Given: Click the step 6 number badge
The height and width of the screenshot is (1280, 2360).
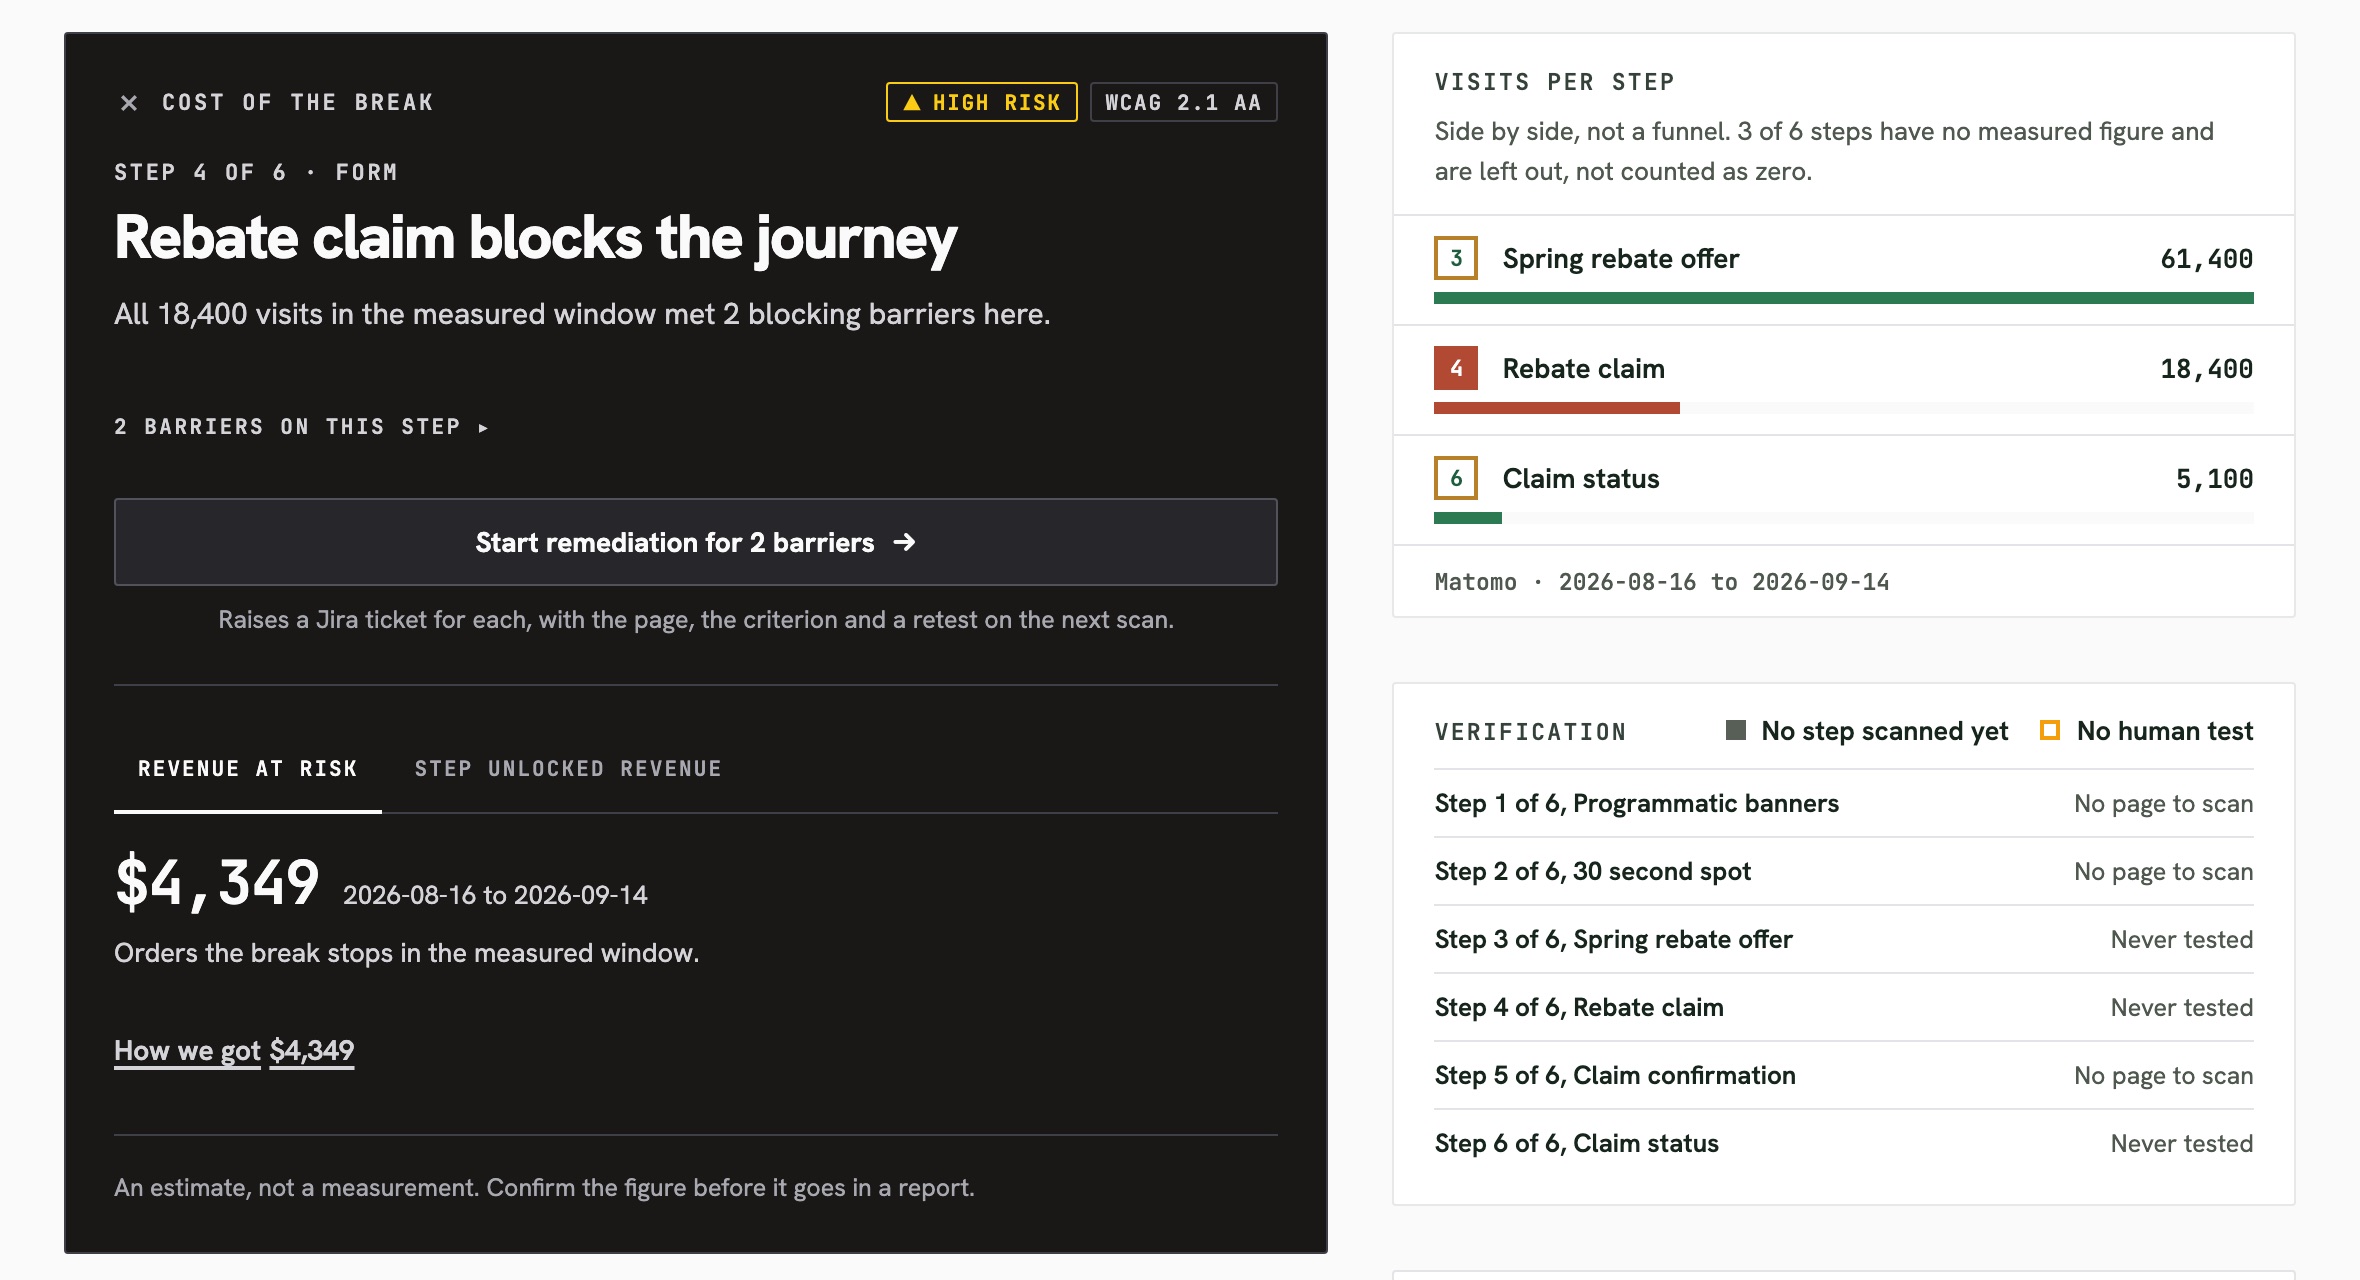Looking at the screenshot, I should click(x=1456, y=478).
